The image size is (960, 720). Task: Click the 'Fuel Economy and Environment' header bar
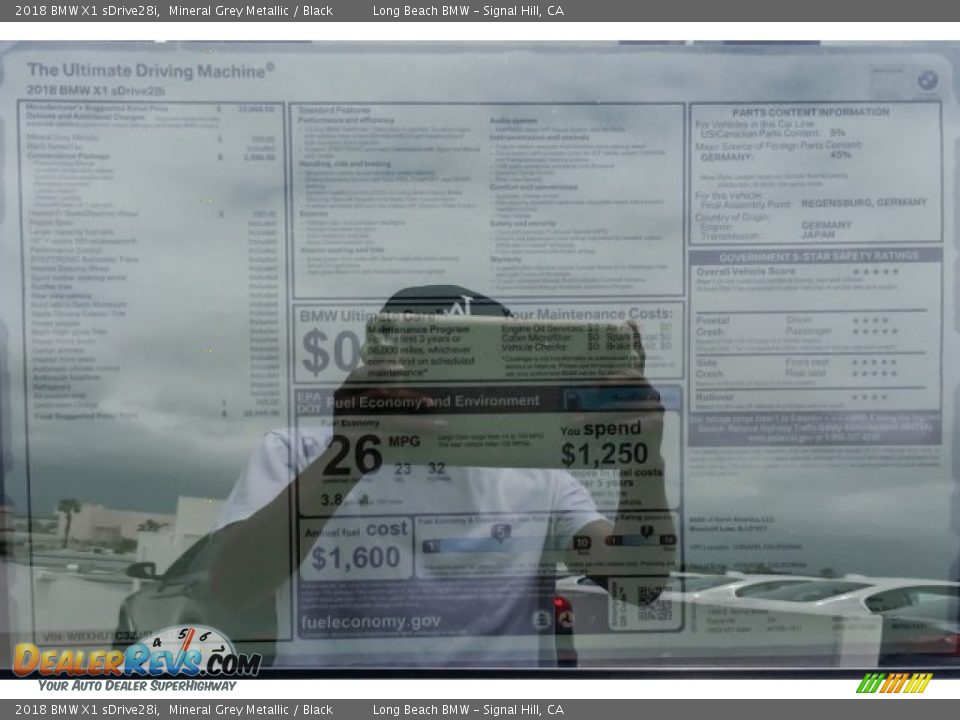tap(433, 401)
